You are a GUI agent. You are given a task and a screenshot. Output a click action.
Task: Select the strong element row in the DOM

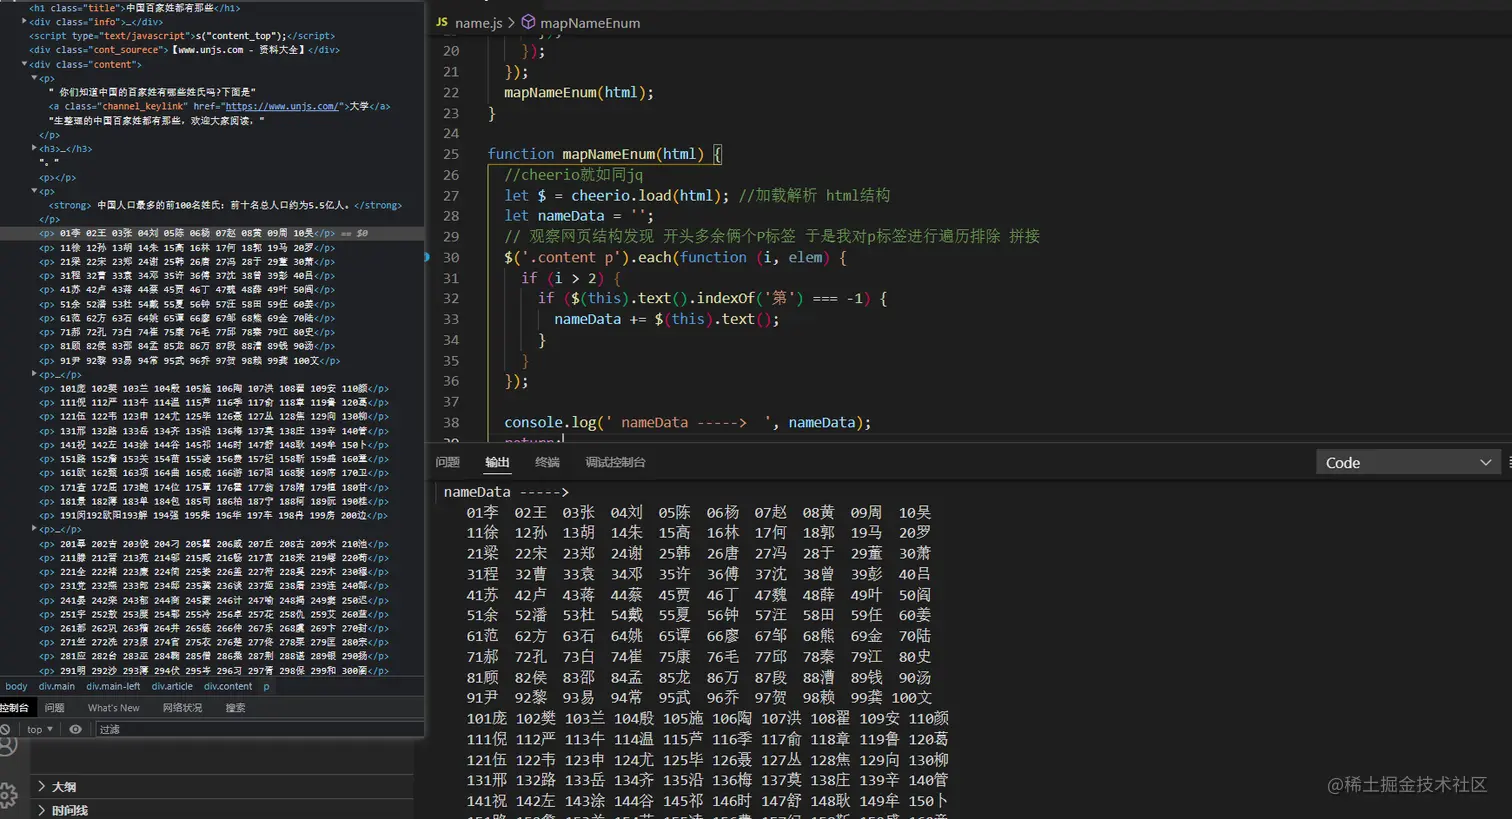tap(225, 205)
